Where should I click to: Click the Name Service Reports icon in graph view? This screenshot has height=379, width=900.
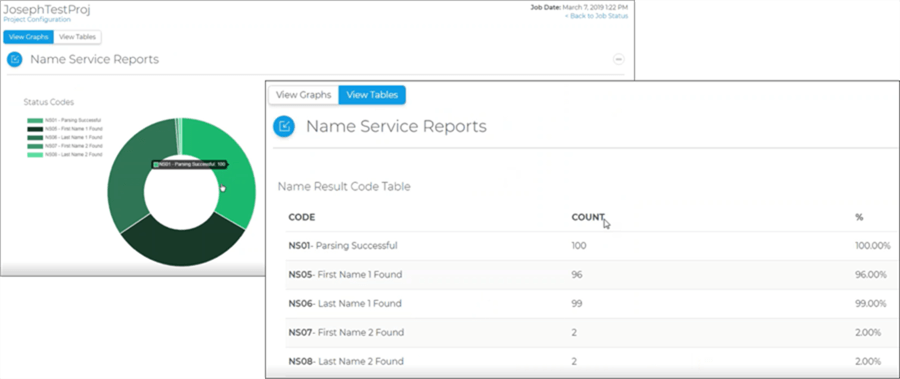(15, 59)
